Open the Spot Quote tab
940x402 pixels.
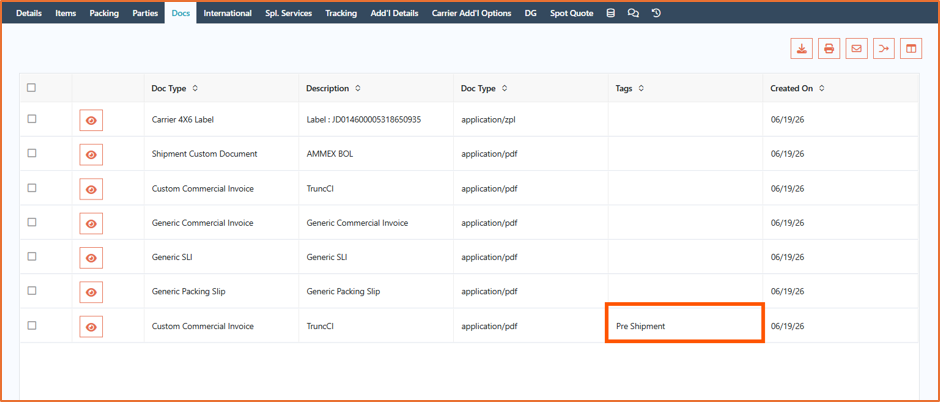[572, 13]
